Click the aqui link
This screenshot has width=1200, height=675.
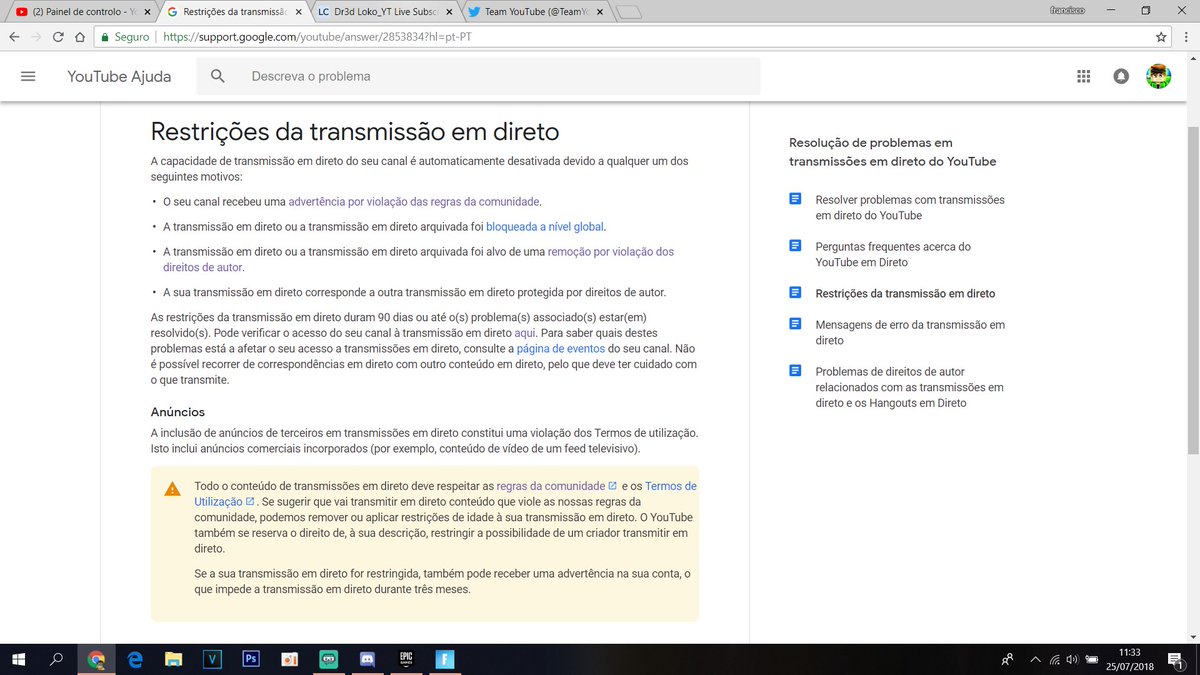tap(526, 332)
